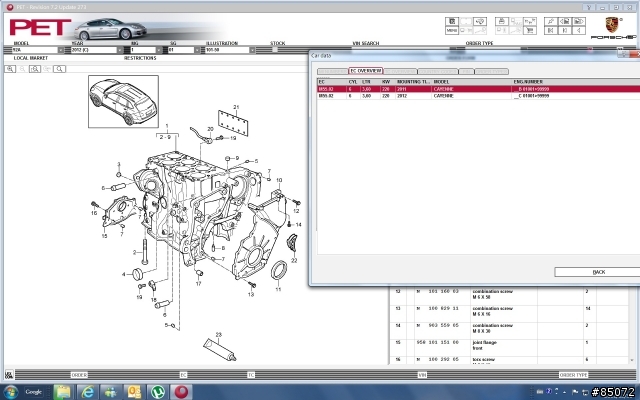The height and width of the screenshot is (400, 640).
Task: Click the TC button in the bottom bar
Action: pyautogui.click(x=251, y=375)
